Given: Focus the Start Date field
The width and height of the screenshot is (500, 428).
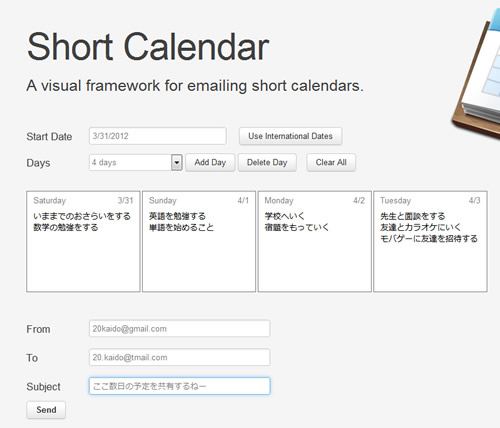Looking at the screenshot, I should click(158, 136).
